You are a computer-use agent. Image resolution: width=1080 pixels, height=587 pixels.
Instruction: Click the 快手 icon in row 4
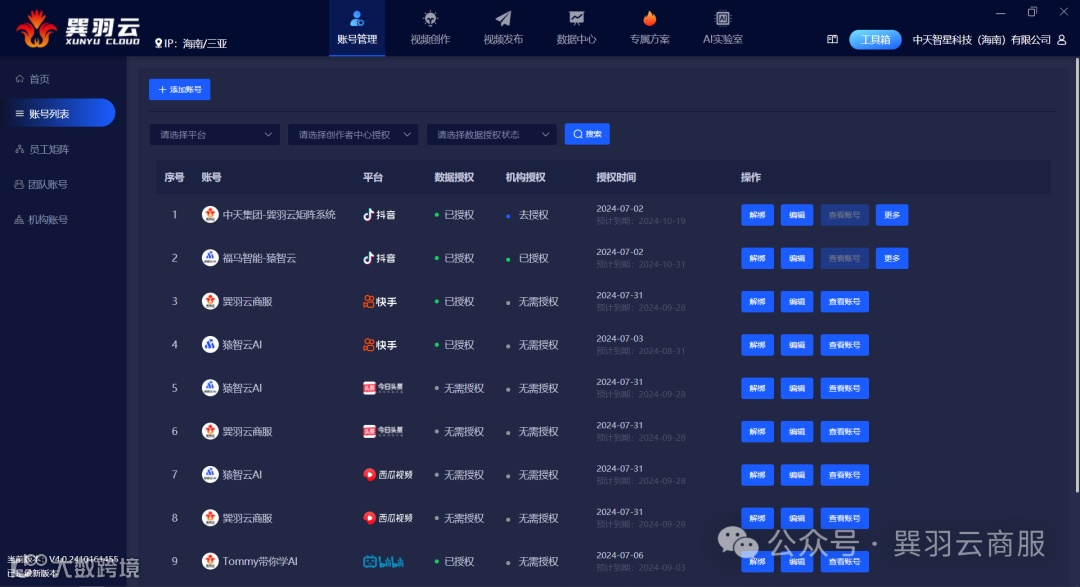(x=380, y=345)
